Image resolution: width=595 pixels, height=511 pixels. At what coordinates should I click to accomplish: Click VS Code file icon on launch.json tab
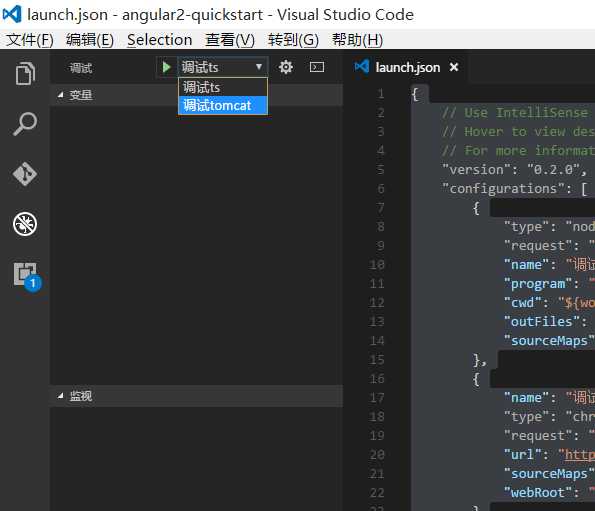pos(362,67)
